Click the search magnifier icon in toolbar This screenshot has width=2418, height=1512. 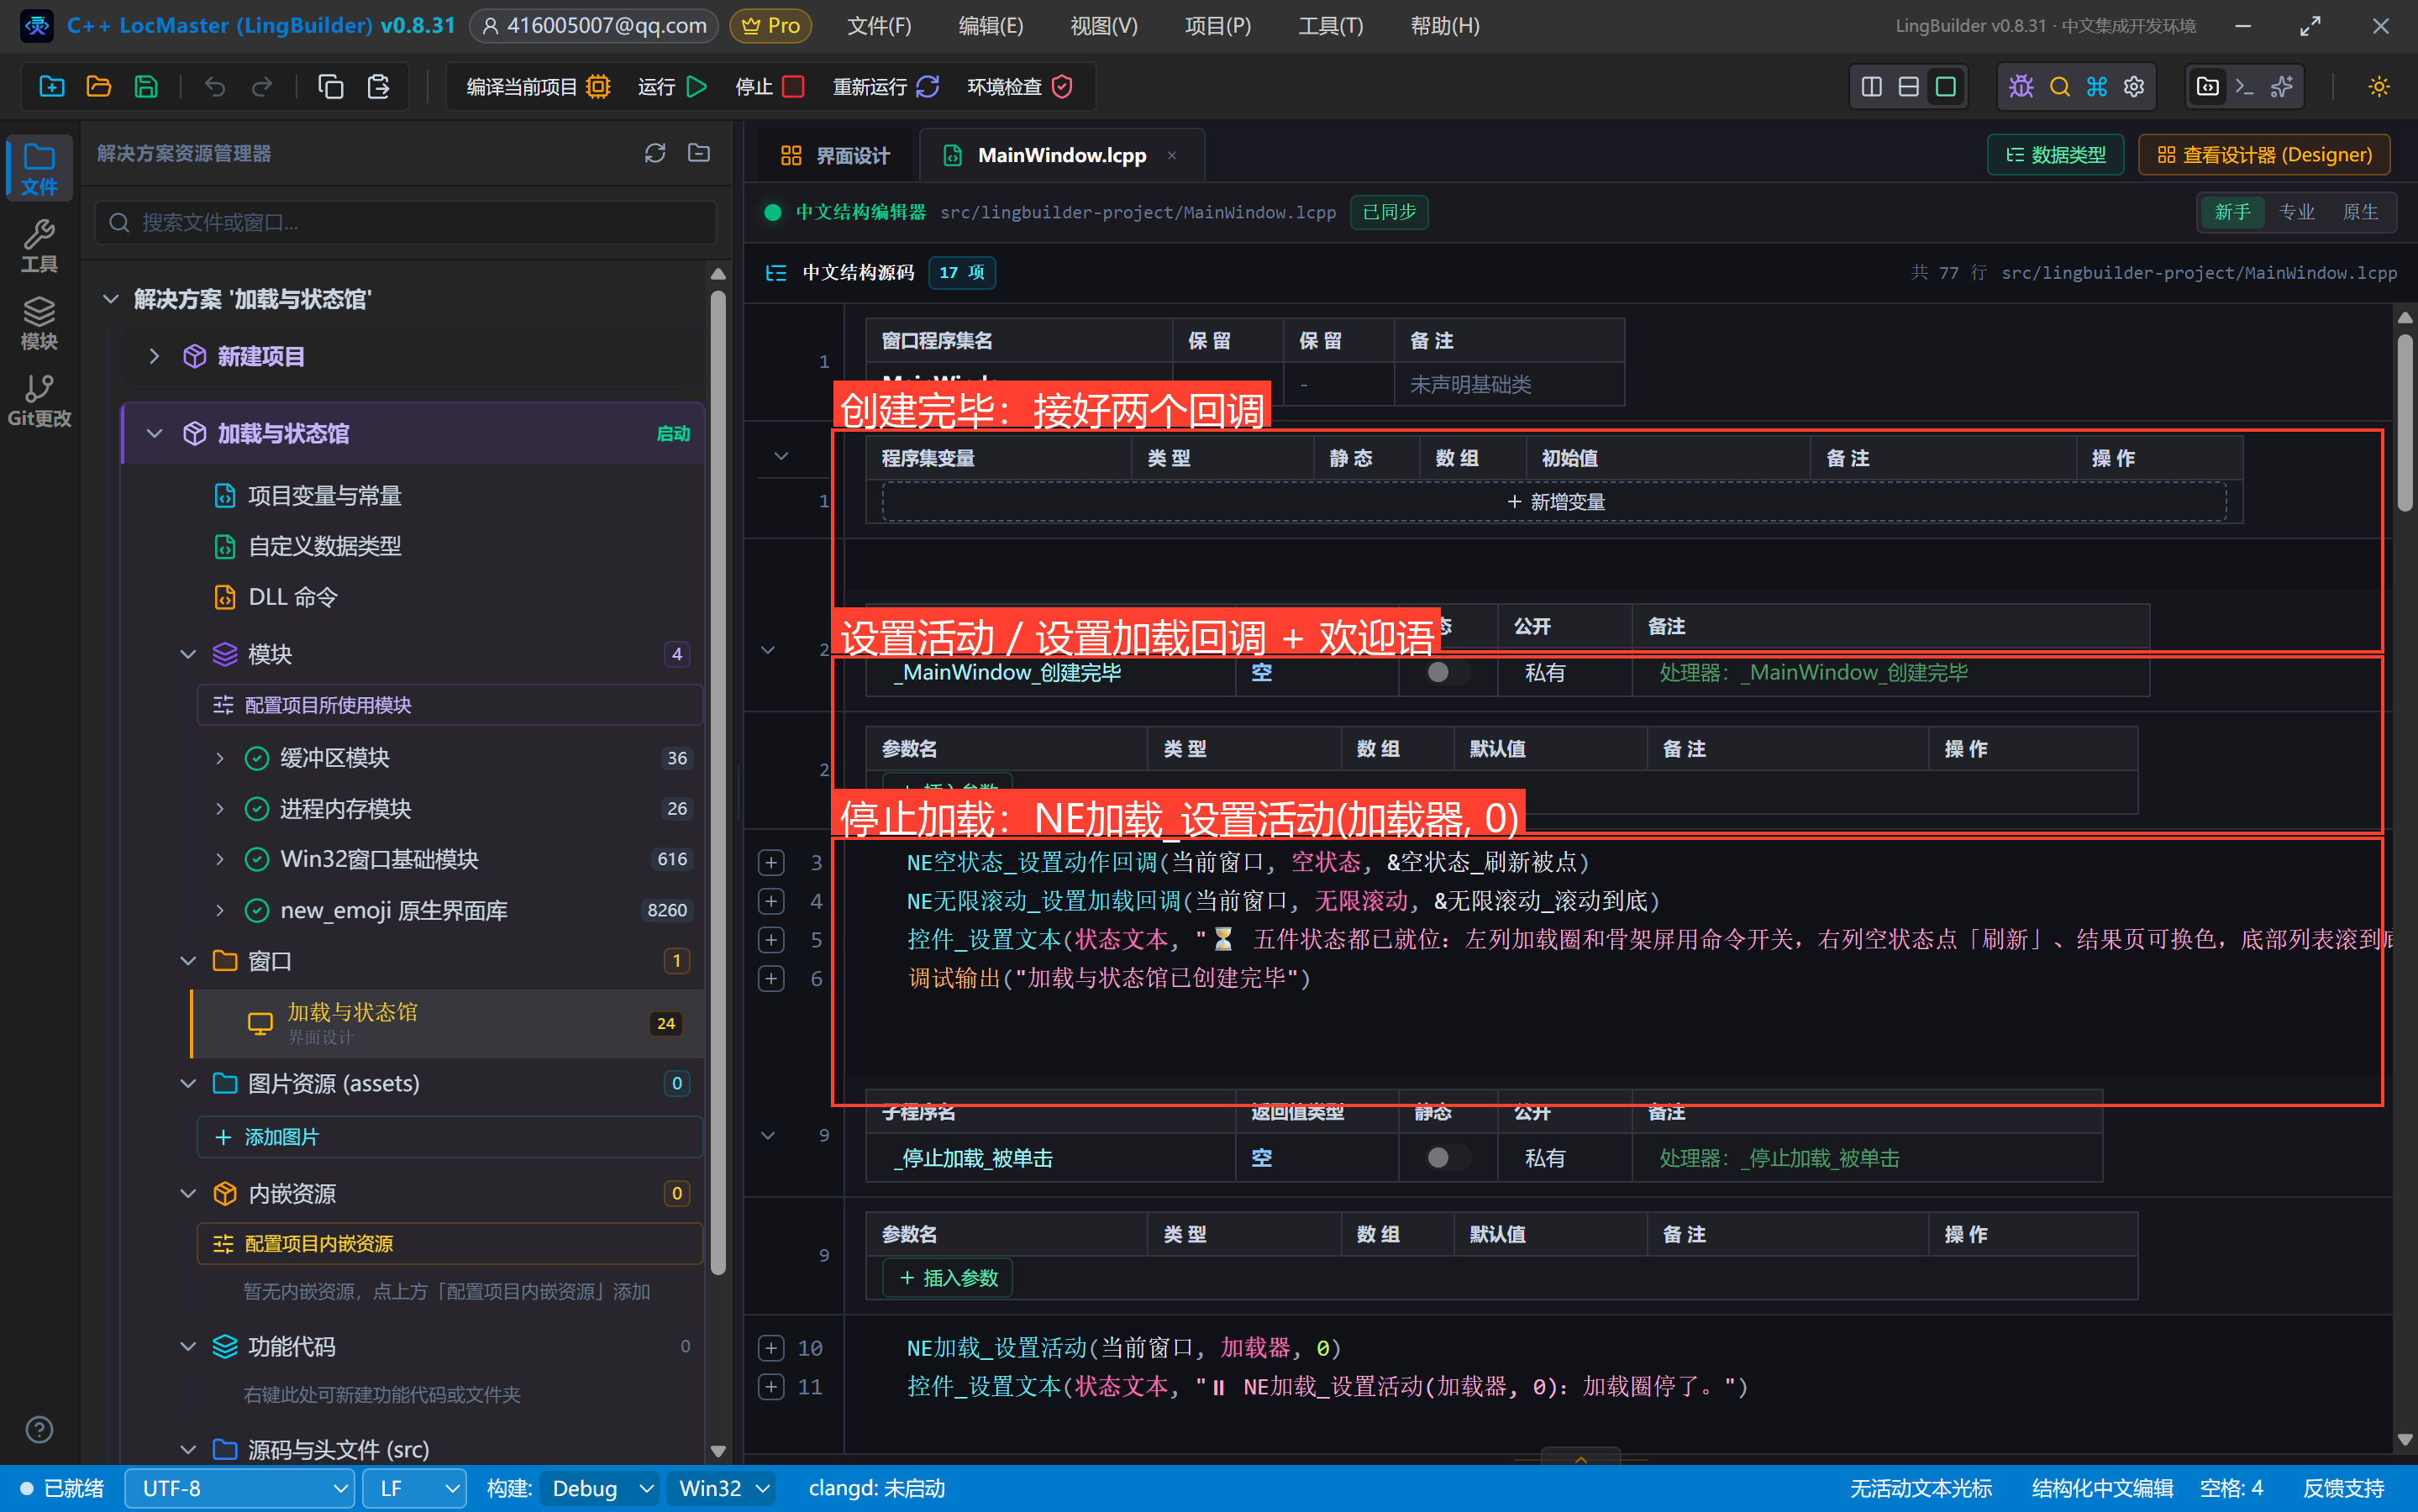(x=2059, y=86)
